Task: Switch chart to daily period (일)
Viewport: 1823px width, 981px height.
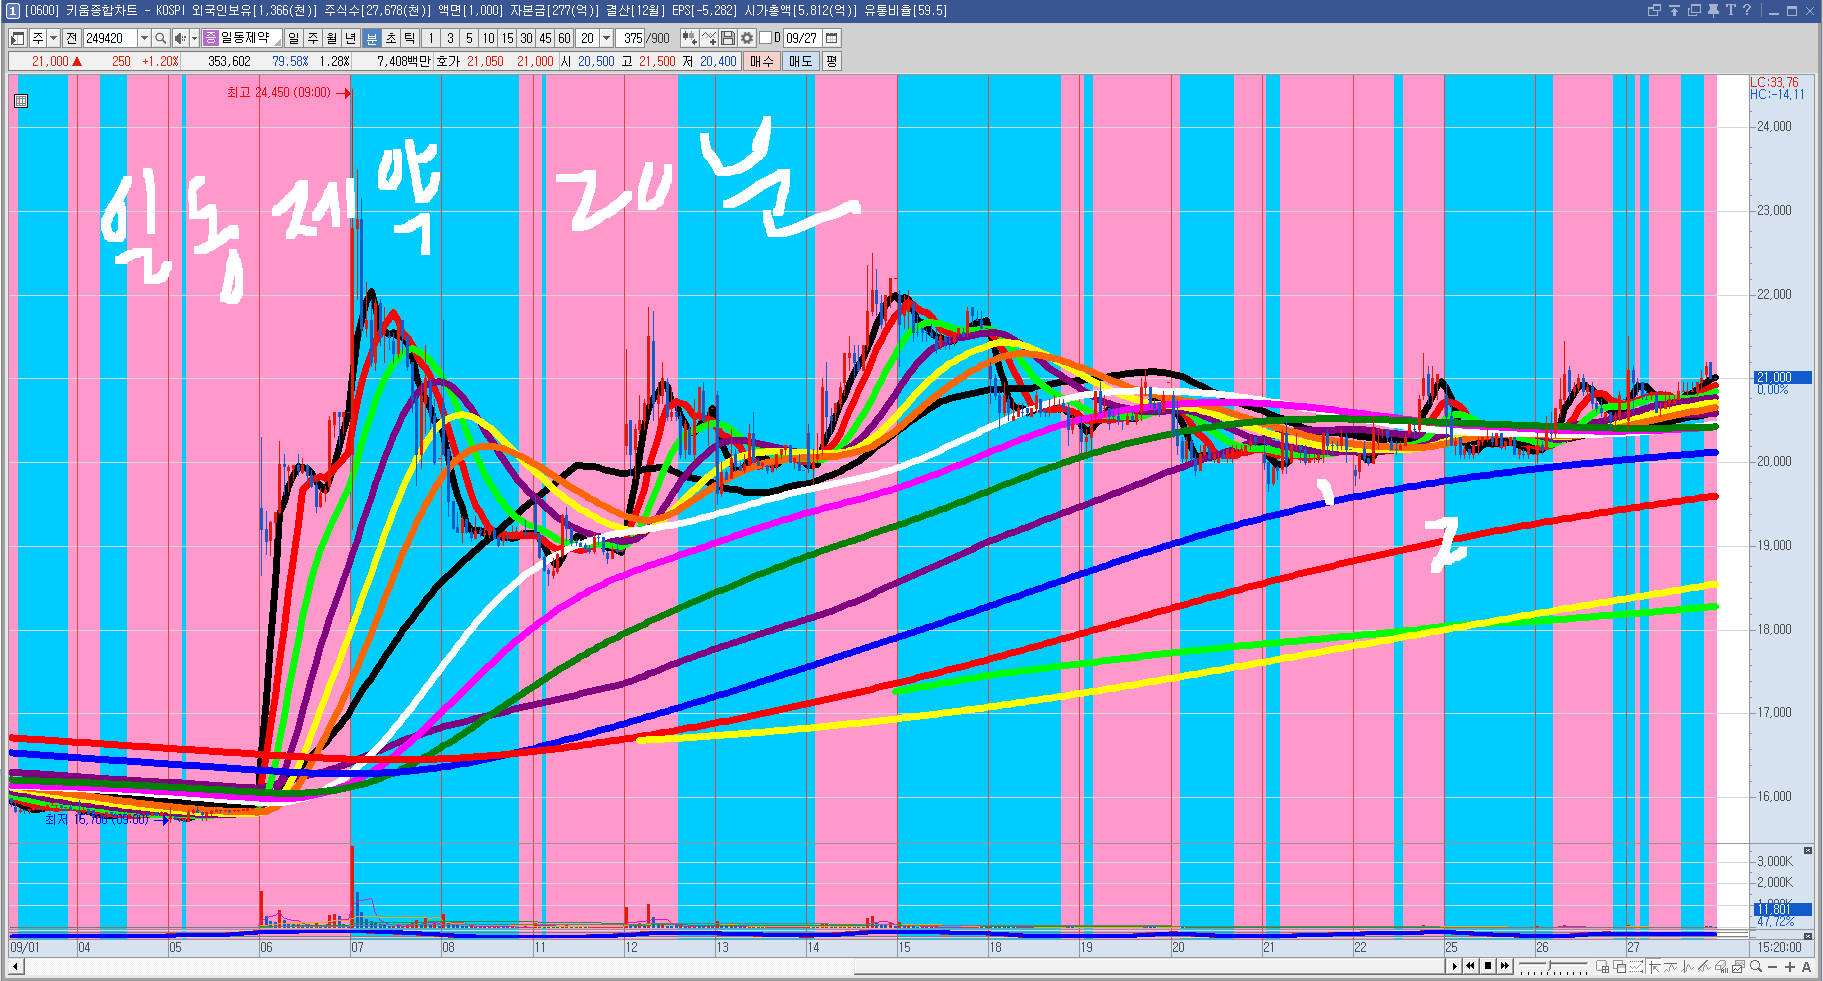Action: pyautogui.click(x=294, y=38)
